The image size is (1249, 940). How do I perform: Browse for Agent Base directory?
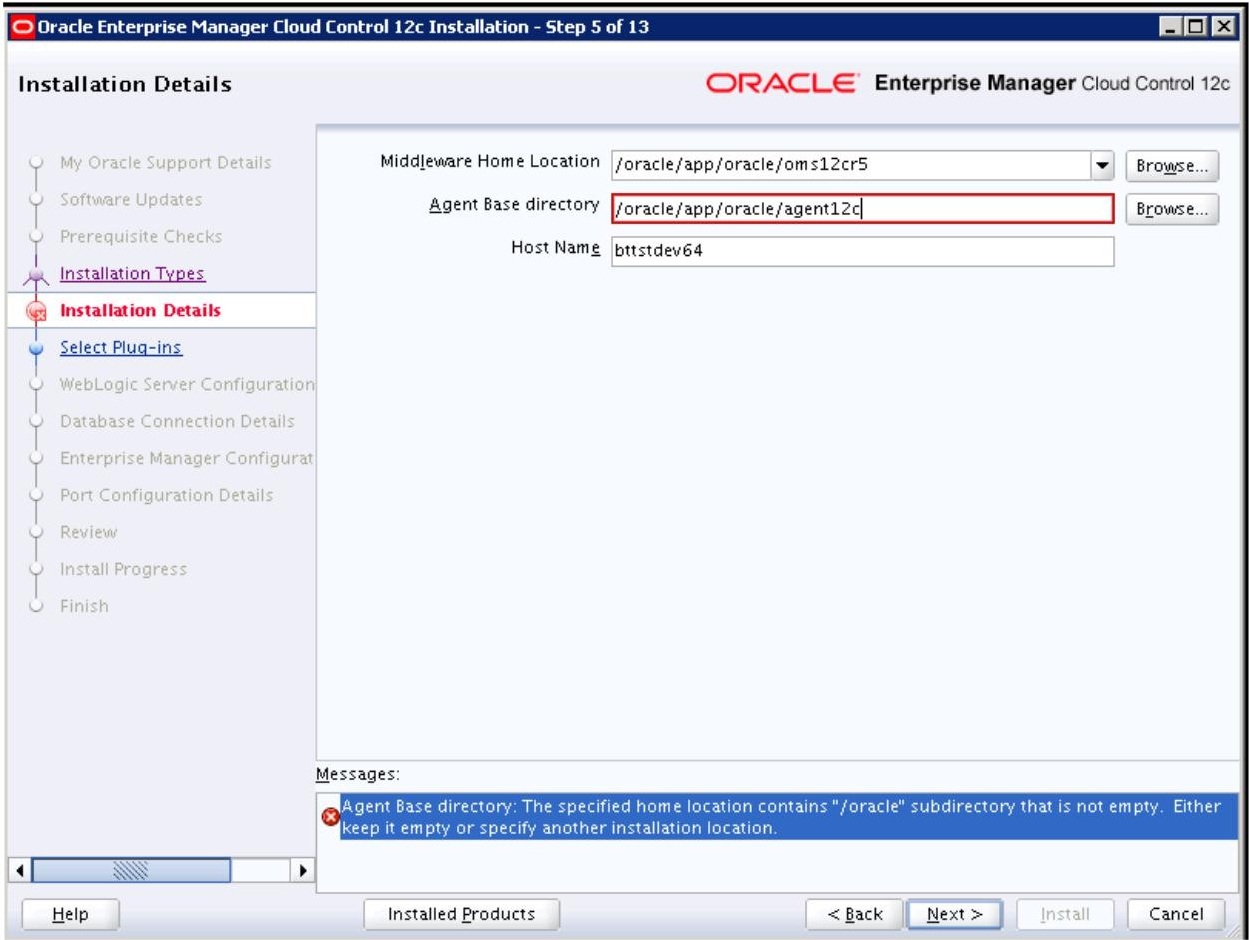(x=1172, y=209)
